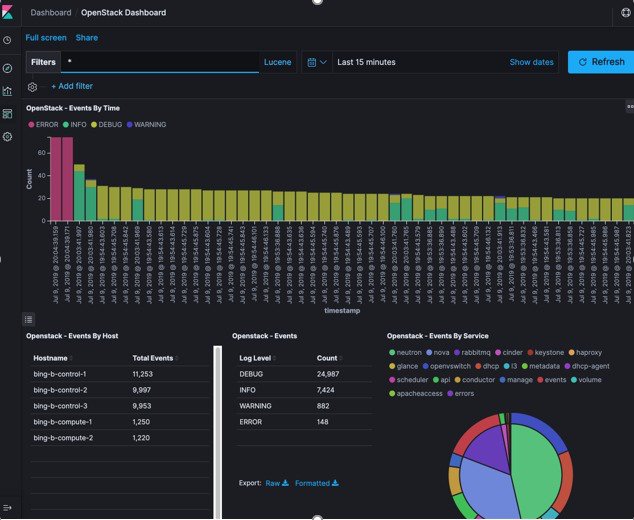Select haproxy legend entry

click(x=585, y=353)
